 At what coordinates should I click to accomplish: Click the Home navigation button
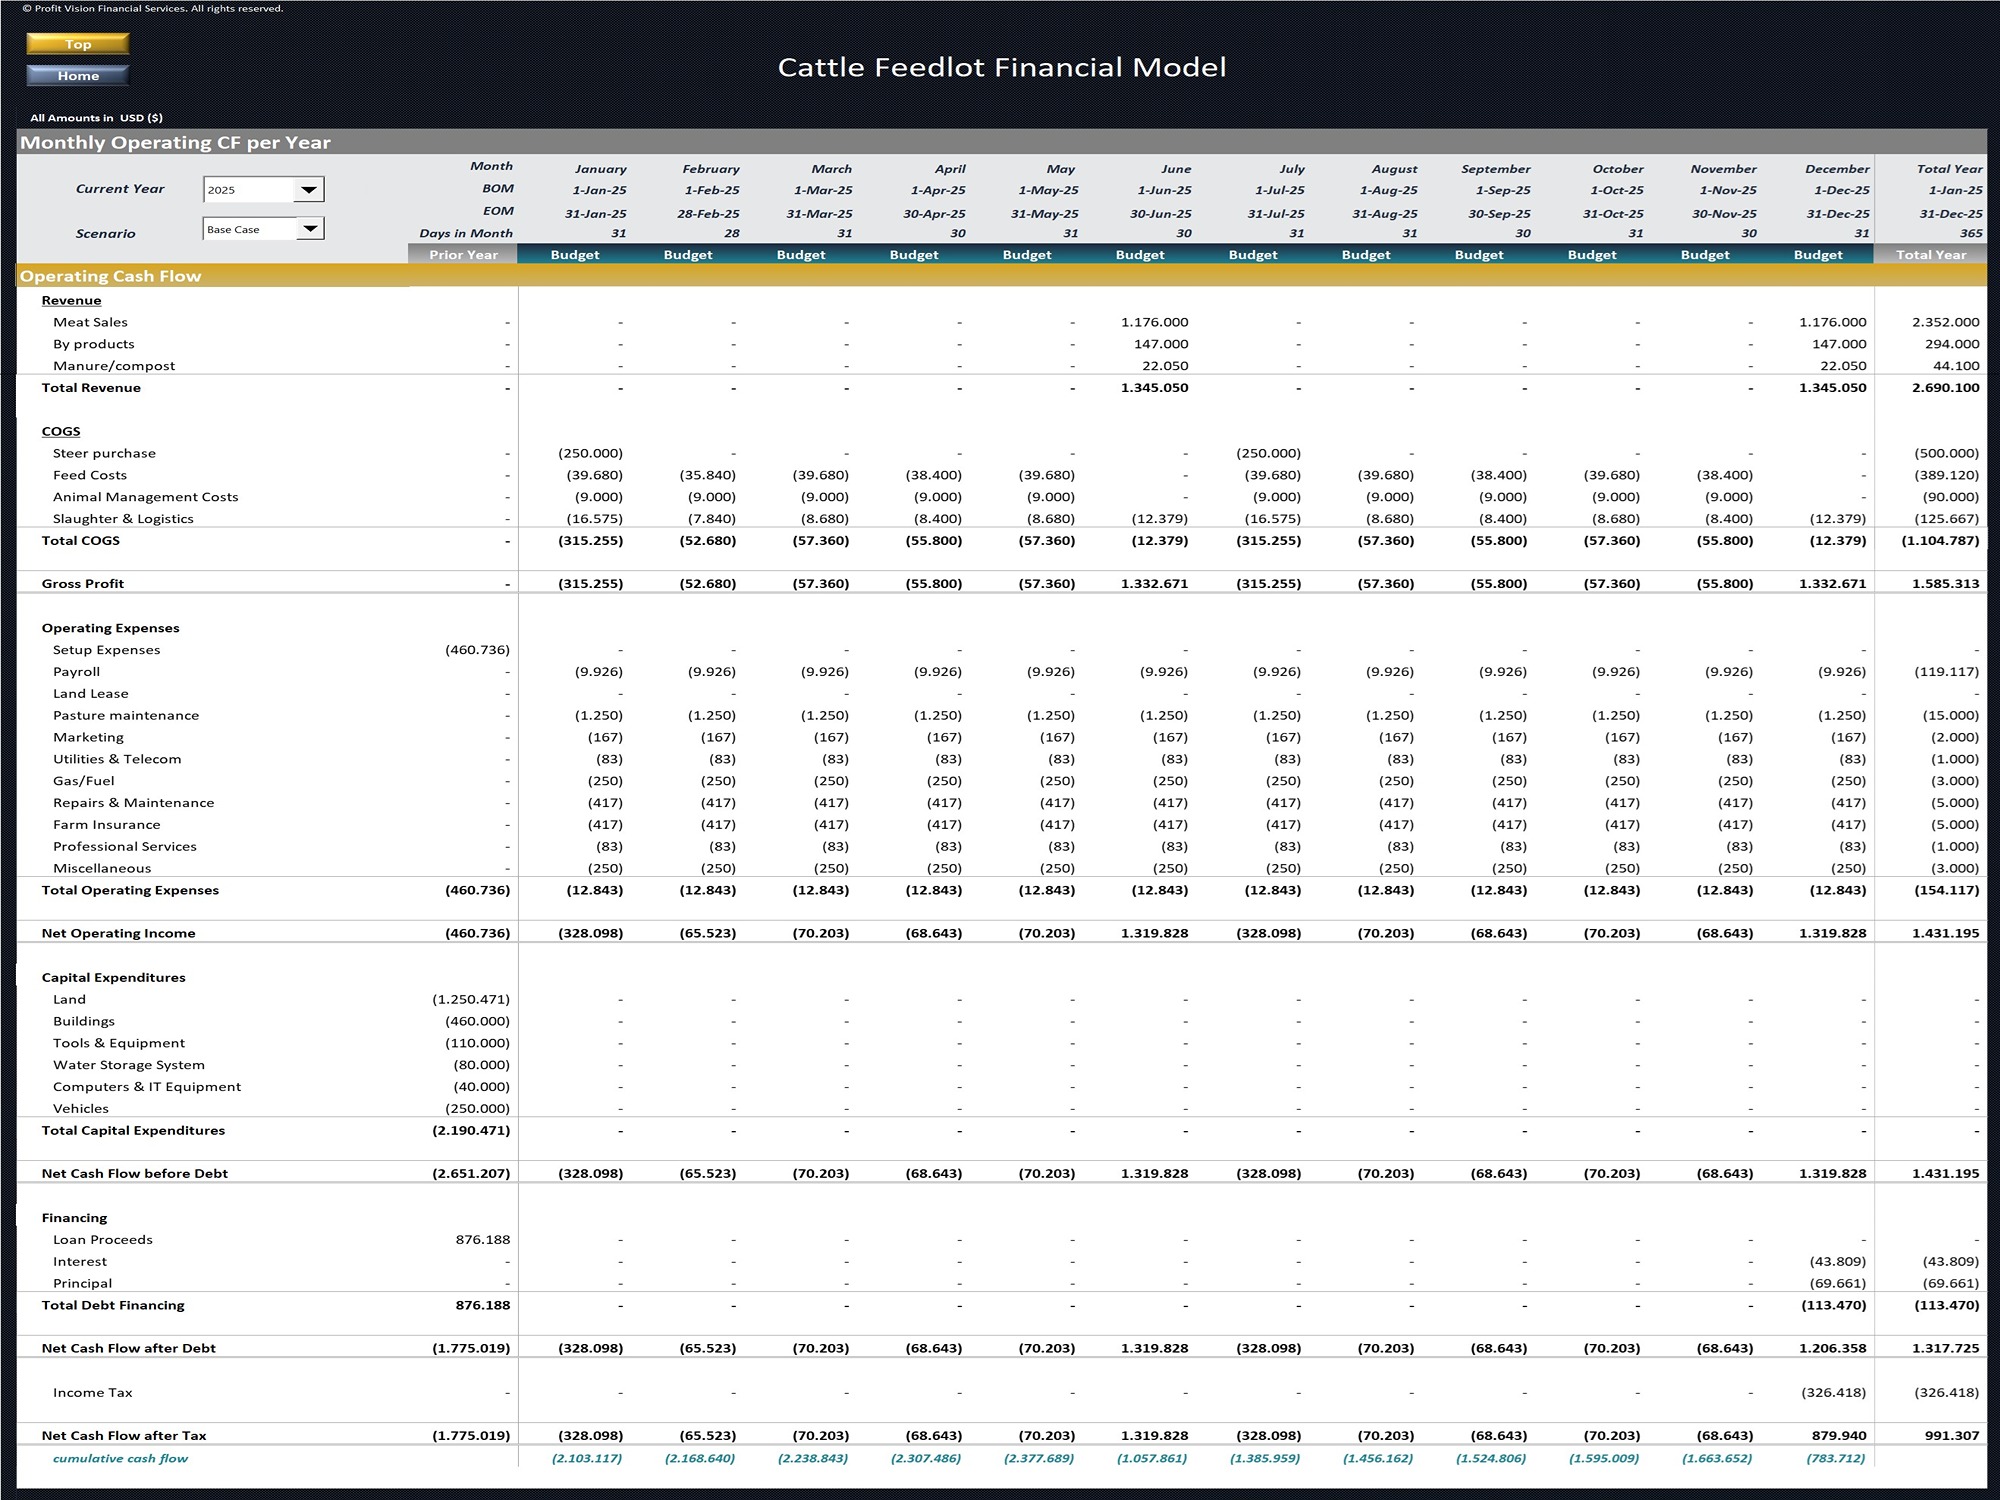(78, 75)
